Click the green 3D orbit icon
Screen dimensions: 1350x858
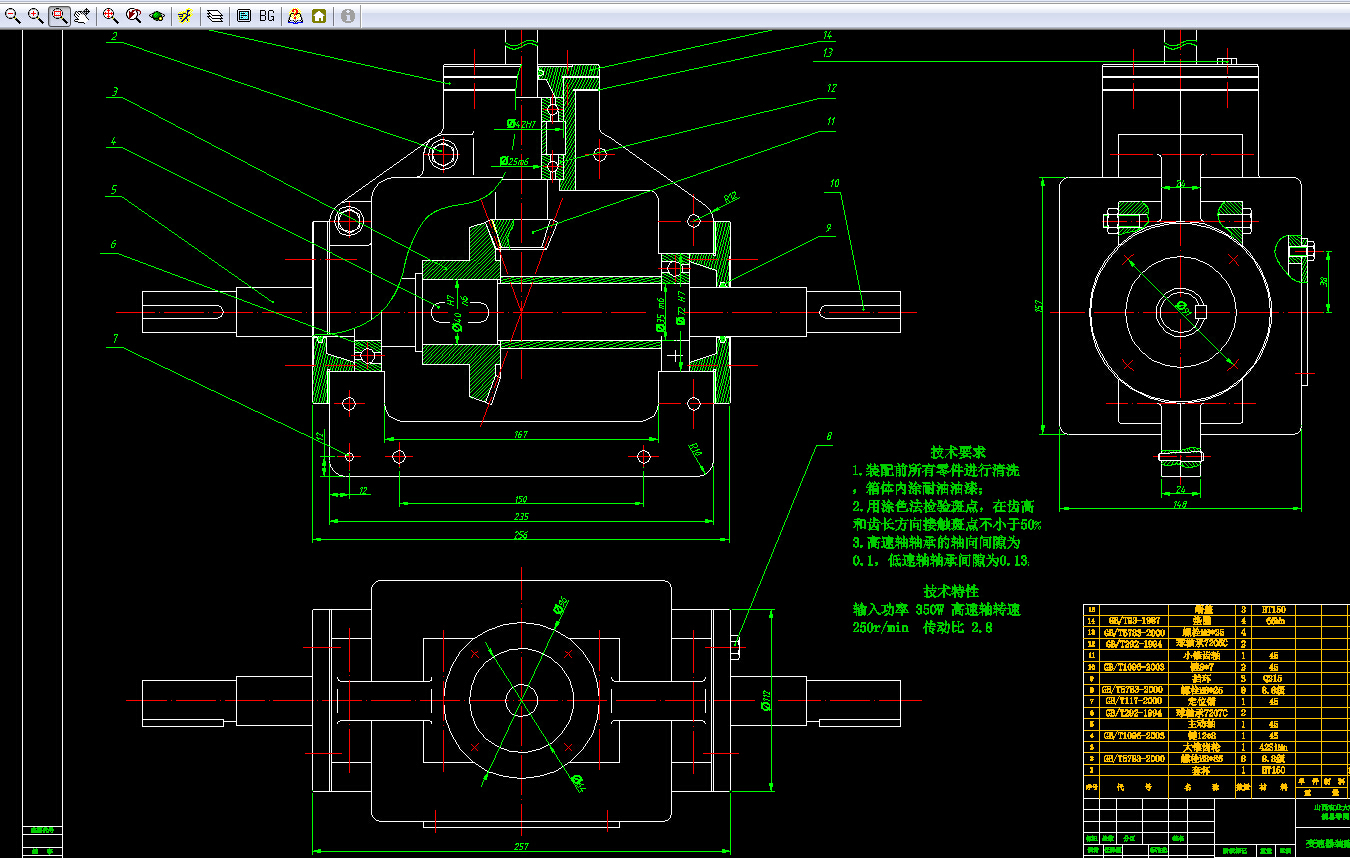click(x=157, y=16)
